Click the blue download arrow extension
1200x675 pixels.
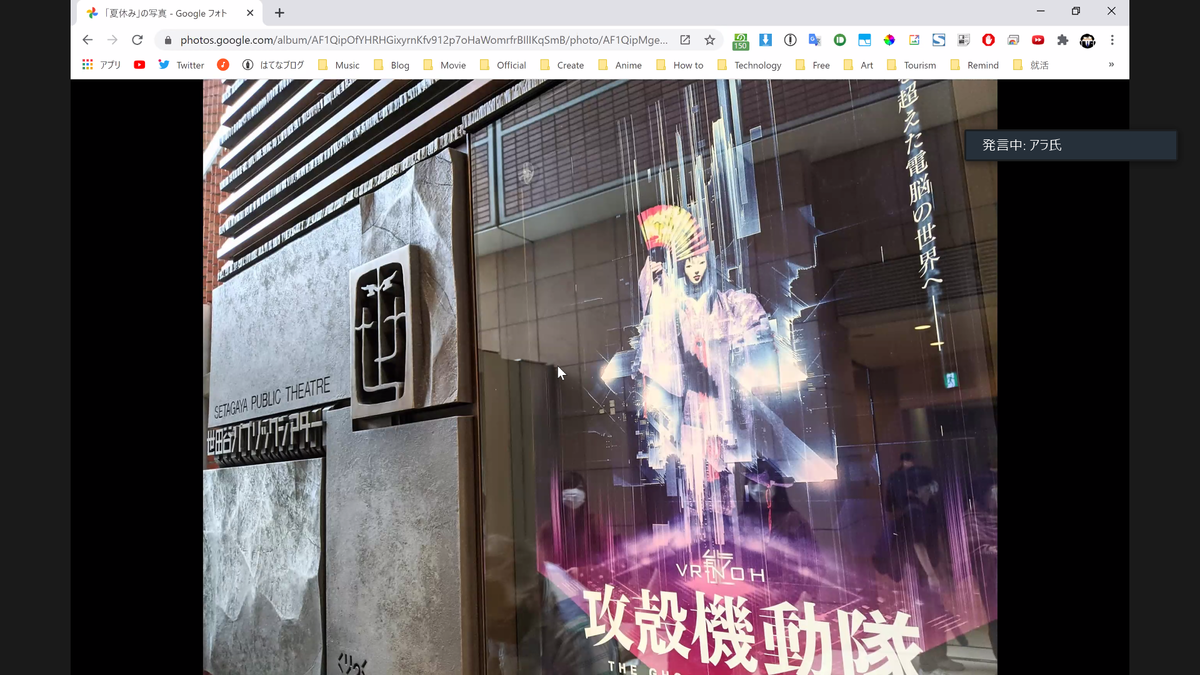coord(765,40)
